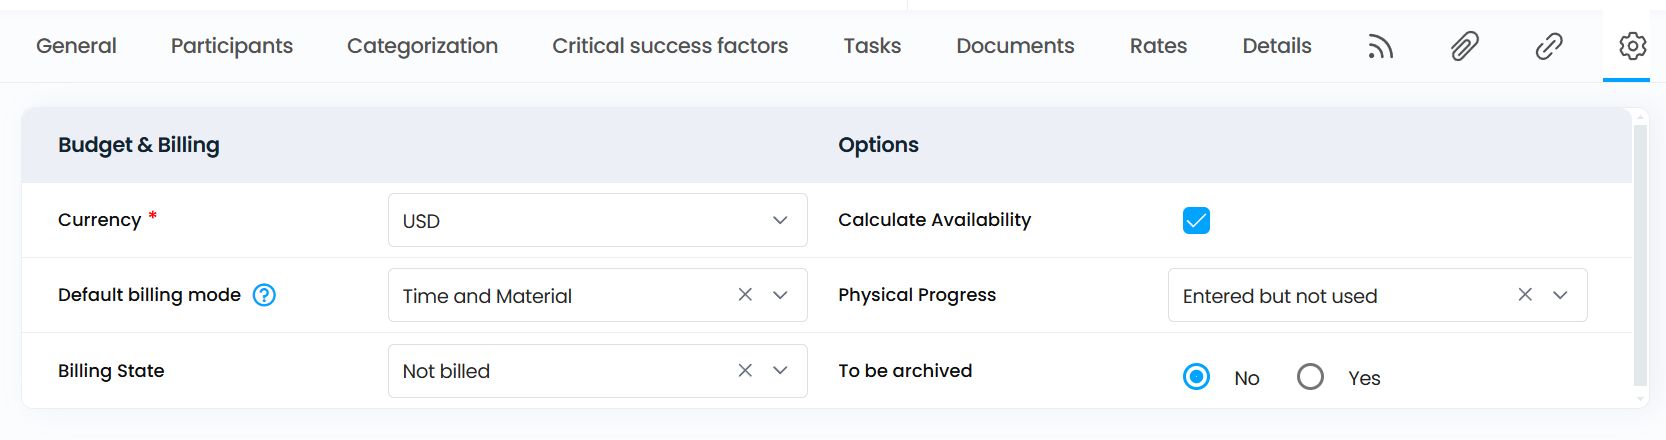Open the Default billing mode dropdown arrow
The image size is (1666, 440).
780,295
